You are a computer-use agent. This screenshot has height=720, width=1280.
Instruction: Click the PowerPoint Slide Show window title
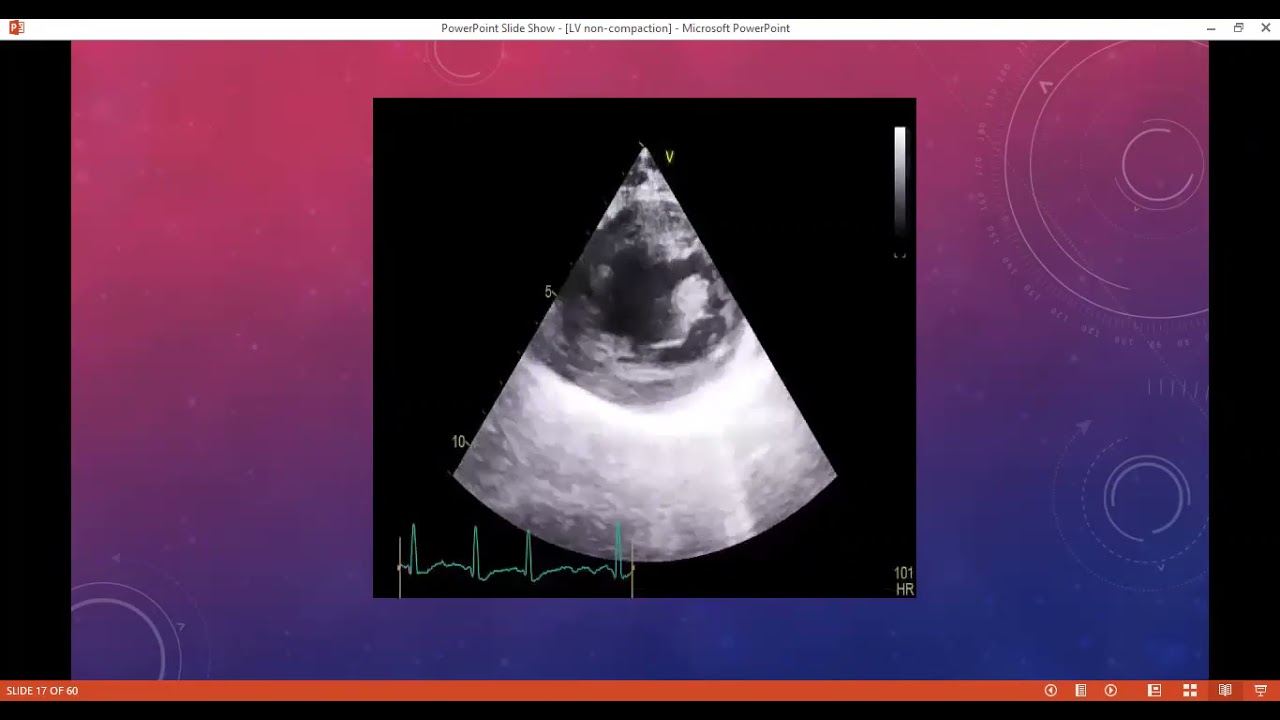click(x=615, y=28)
